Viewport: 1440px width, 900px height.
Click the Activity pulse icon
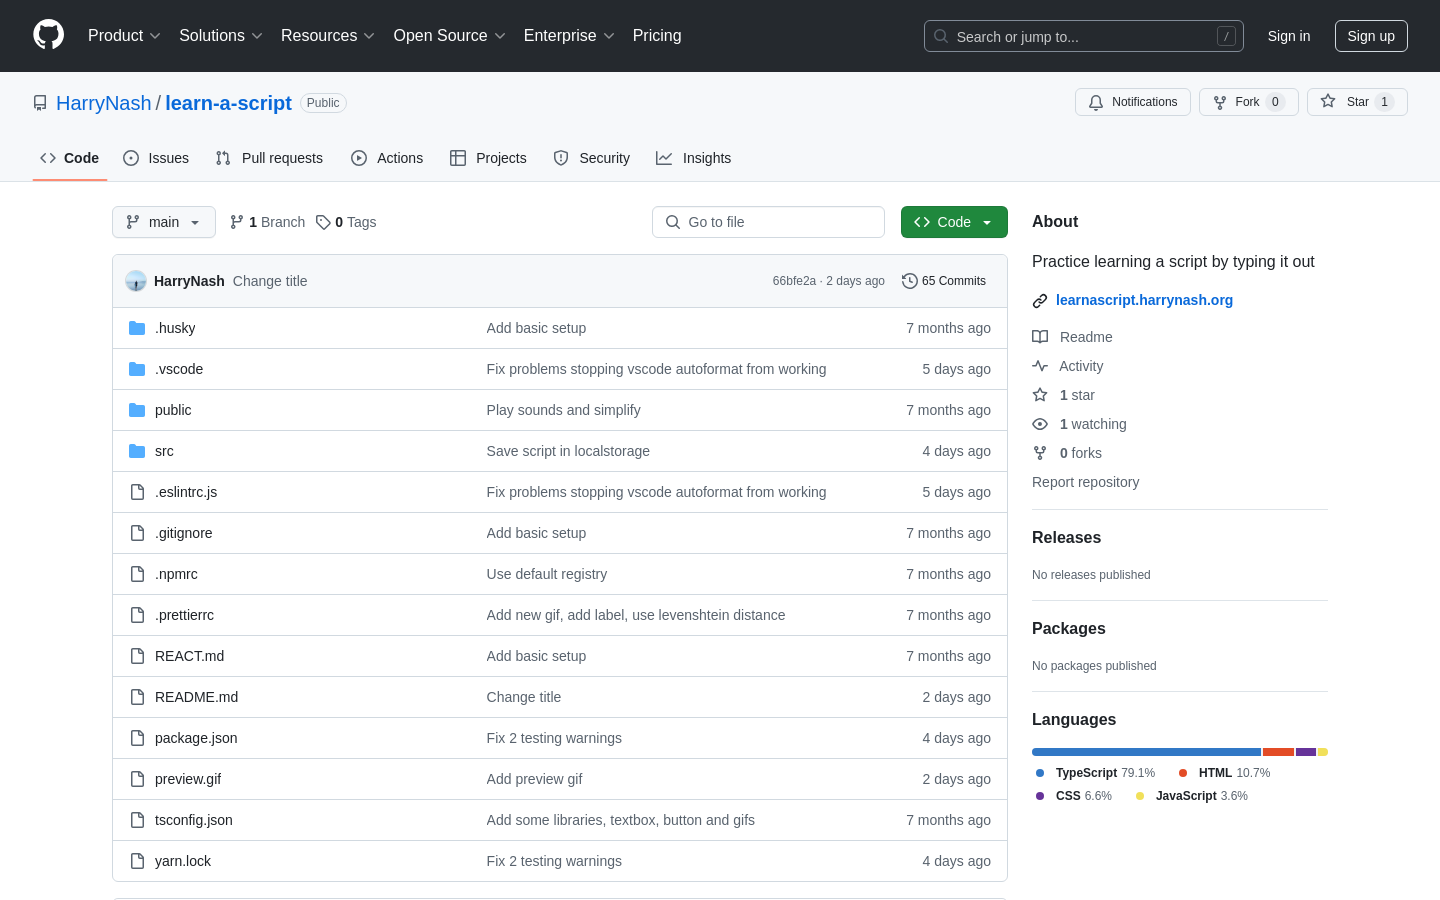click(1040, 366)
